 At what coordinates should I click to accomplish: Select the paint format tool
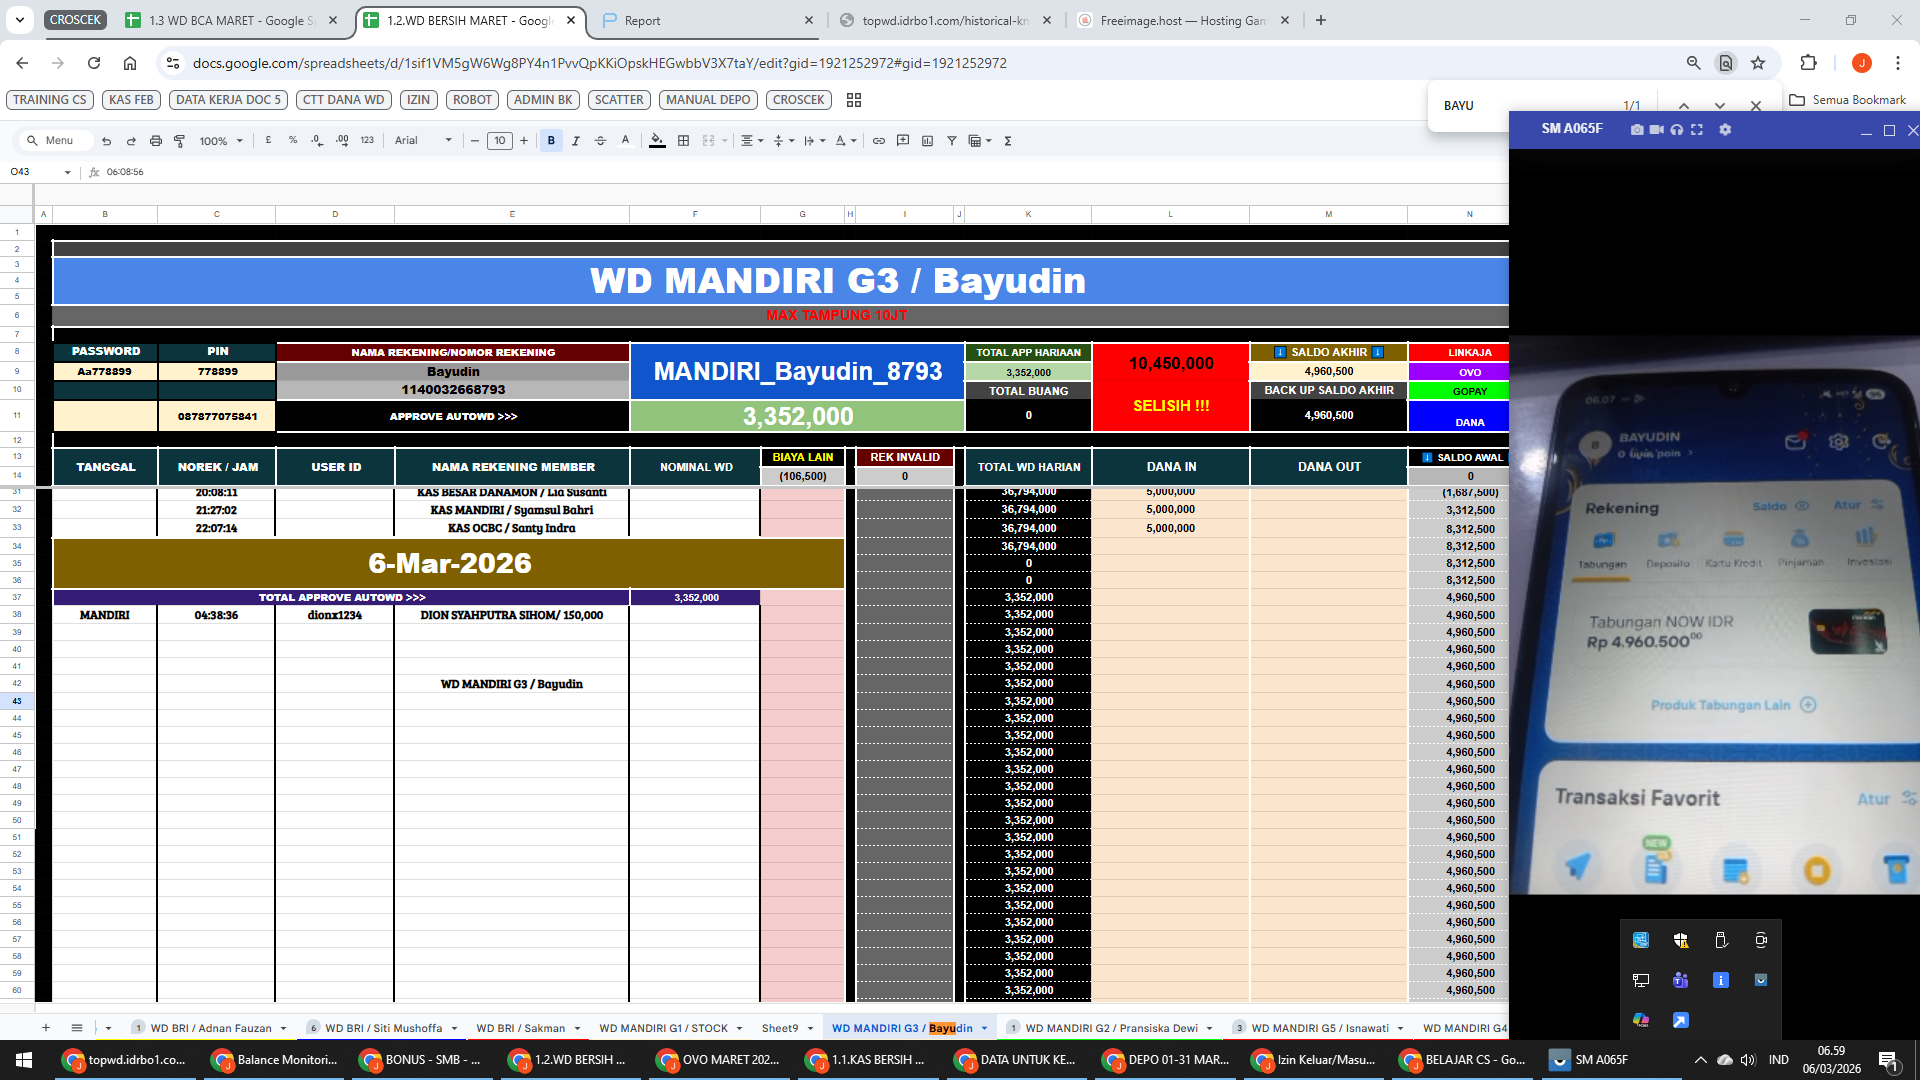[180, 141]
